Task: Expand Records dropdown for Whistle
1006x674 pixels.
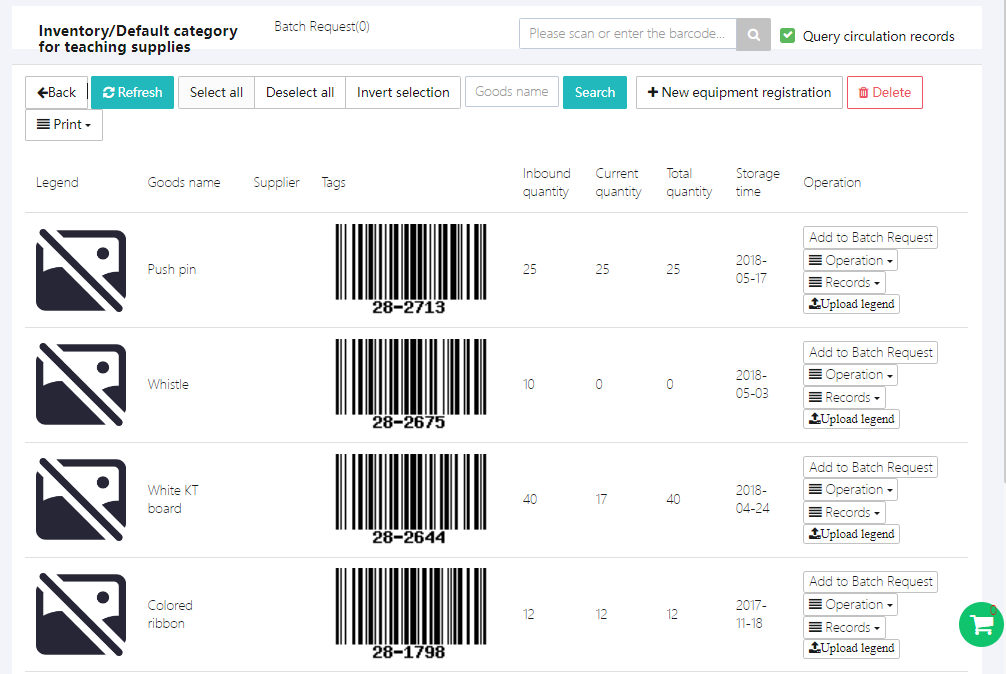Action: click(x=844, y=397)
